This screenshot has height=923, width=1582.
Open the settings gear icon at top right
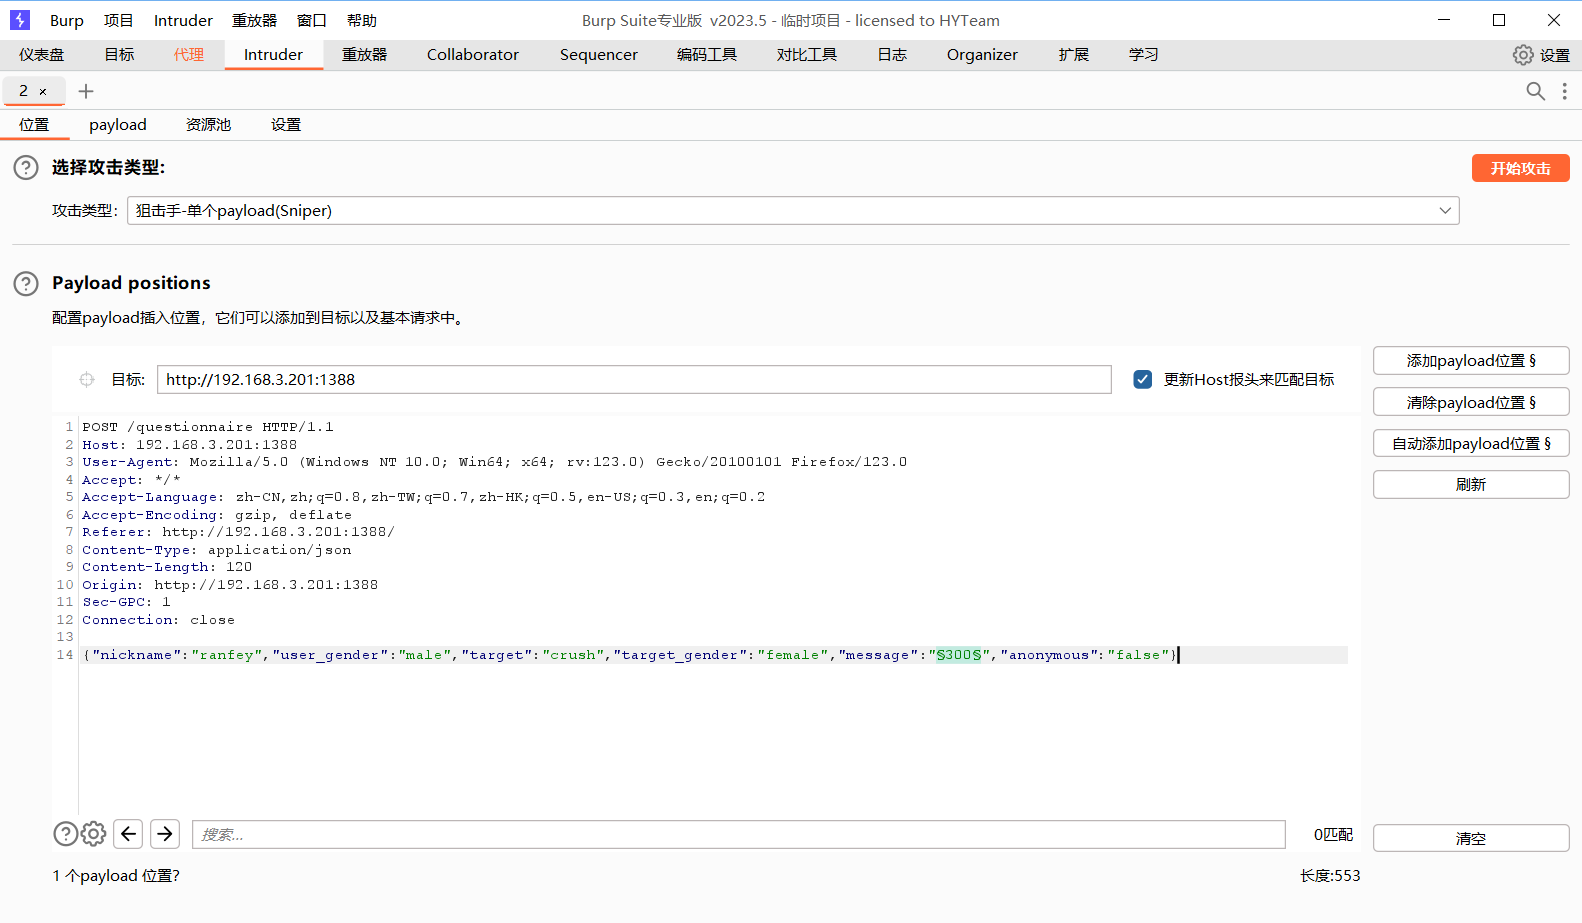(1522, 55)
